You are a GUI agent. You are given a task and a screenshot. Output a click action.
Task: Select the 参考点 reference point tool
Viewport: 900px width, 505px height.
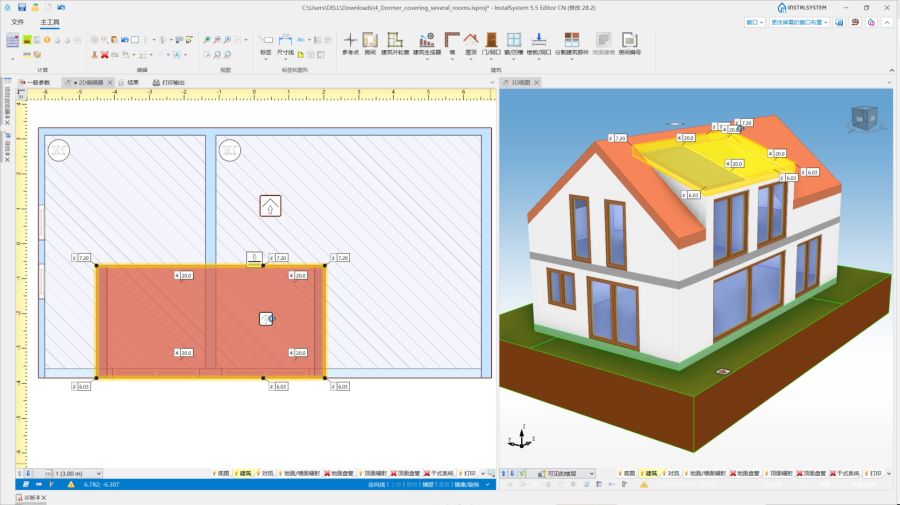(x=350, y=41)
